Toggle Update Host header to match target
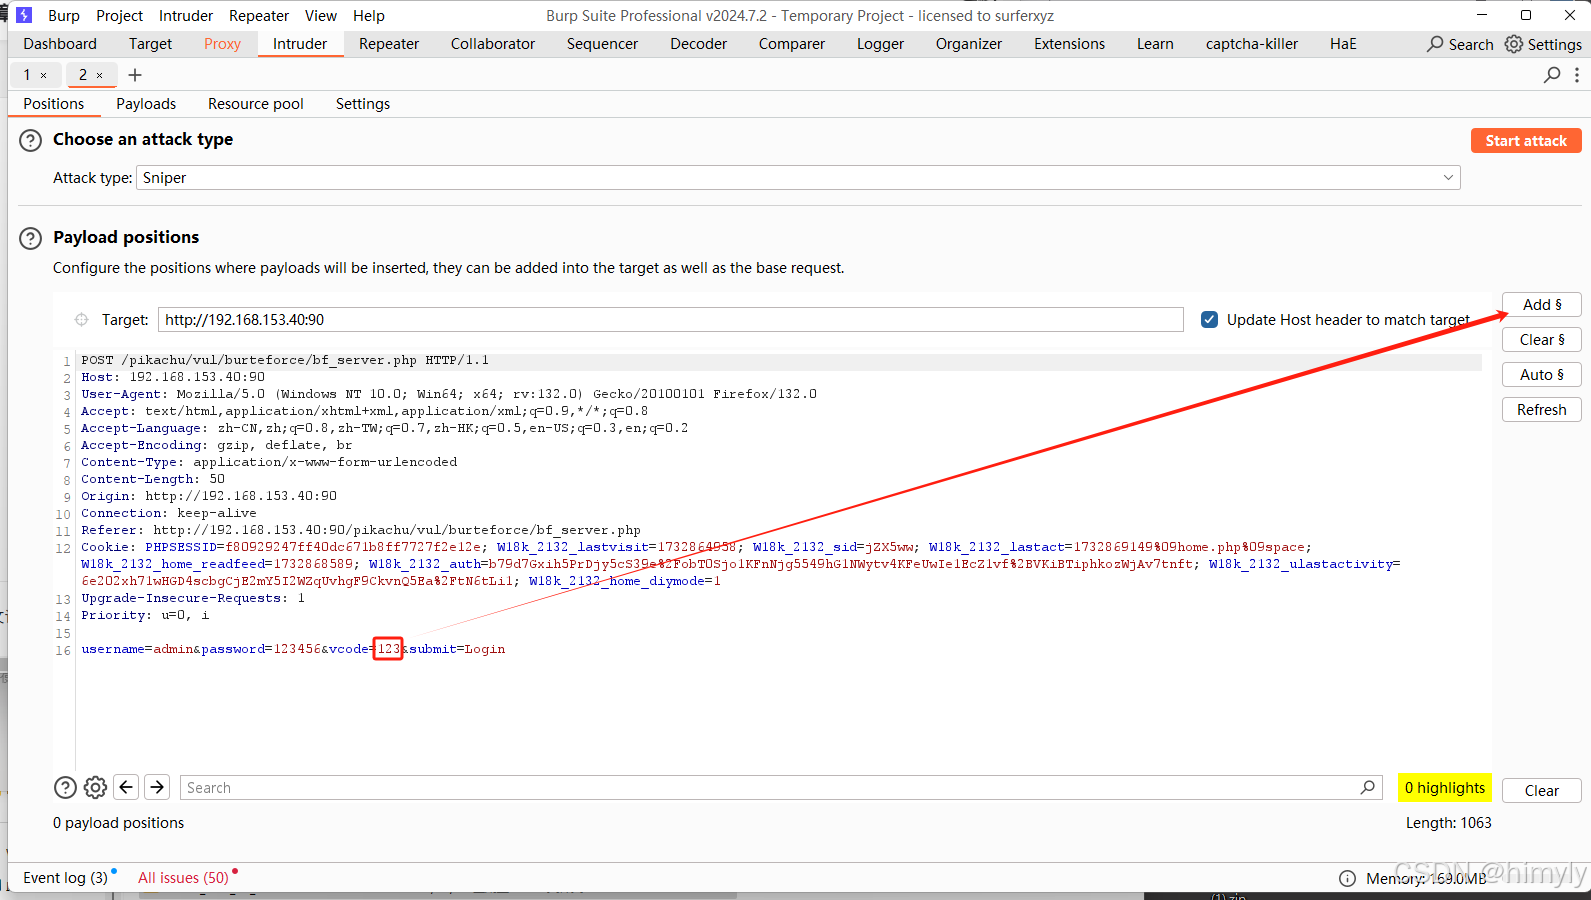The width and height of the screenshot is (1591, 900). 1209,320
